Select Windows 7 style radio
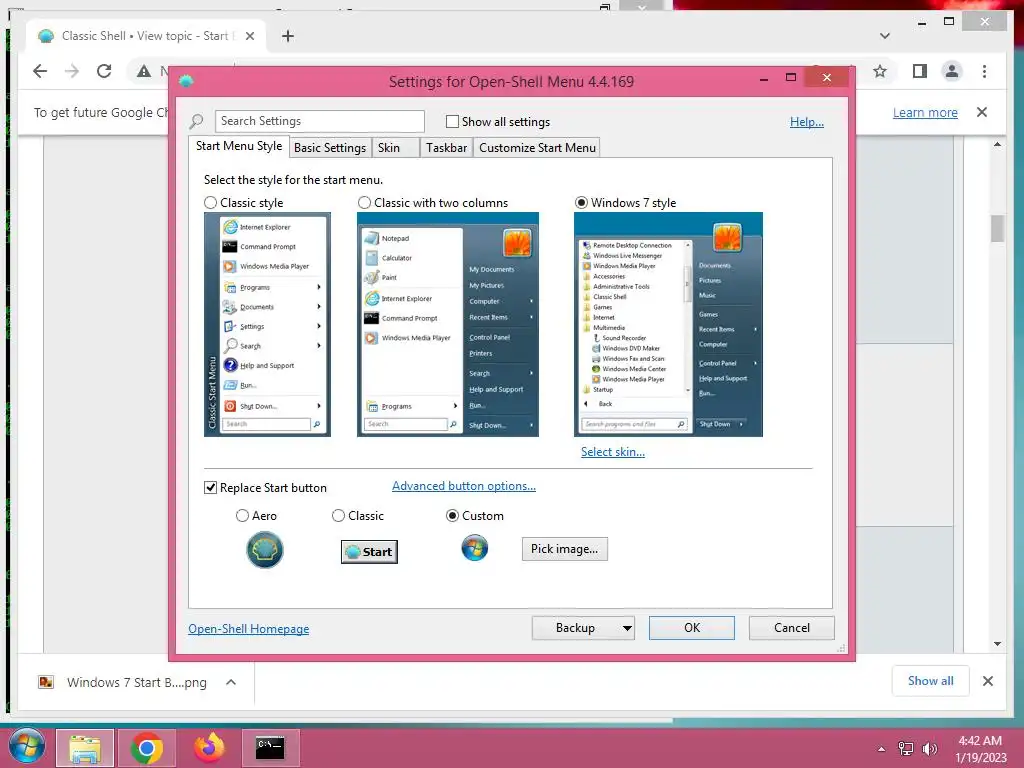 tap(581, 203)
